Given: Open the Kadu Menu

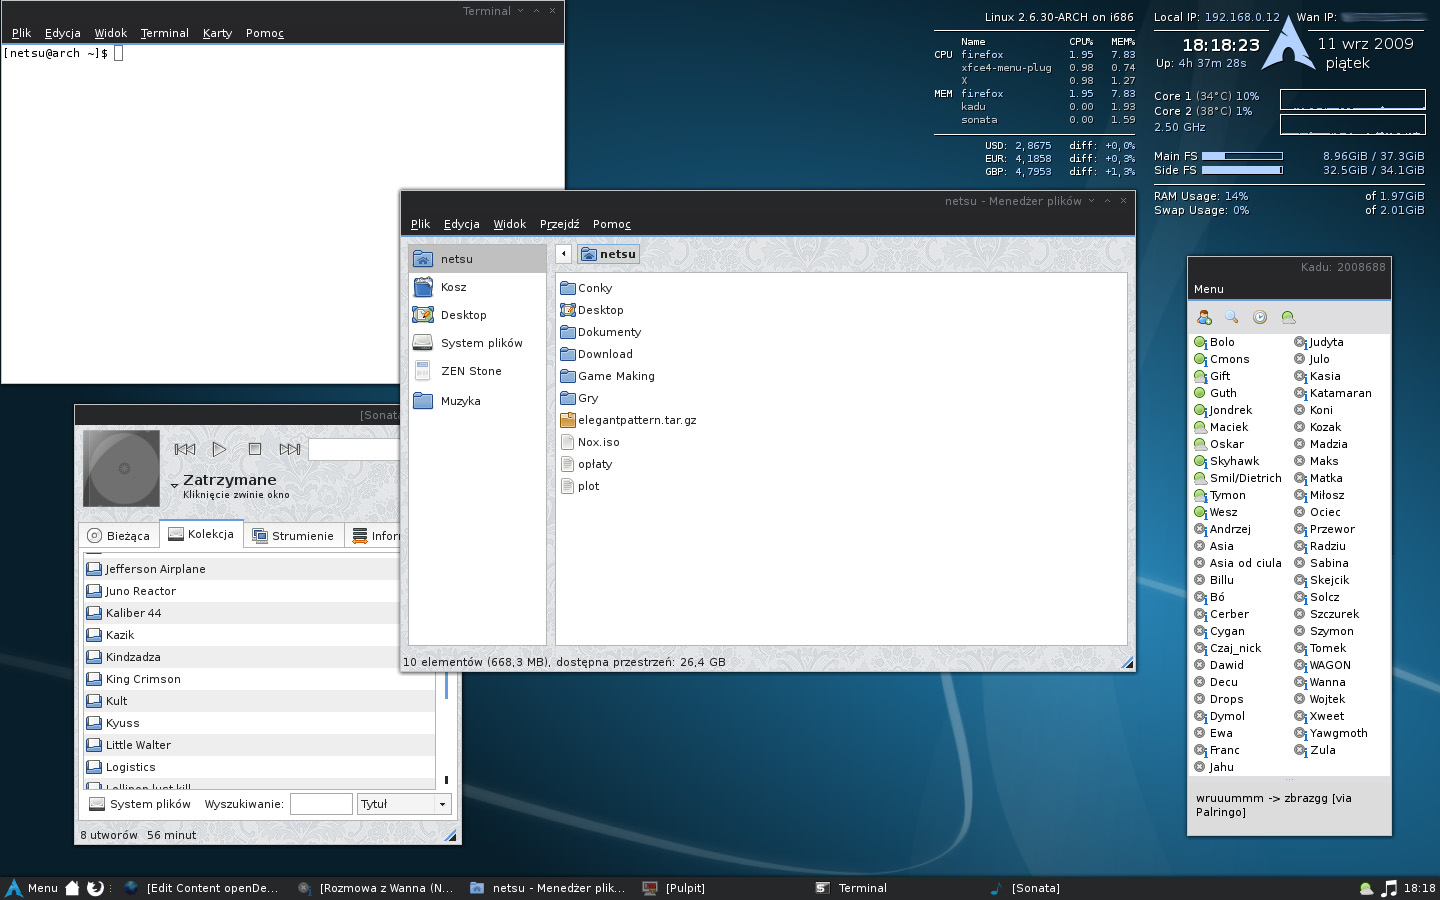Looking at the screenshot, I should (x=1208, y=289).
